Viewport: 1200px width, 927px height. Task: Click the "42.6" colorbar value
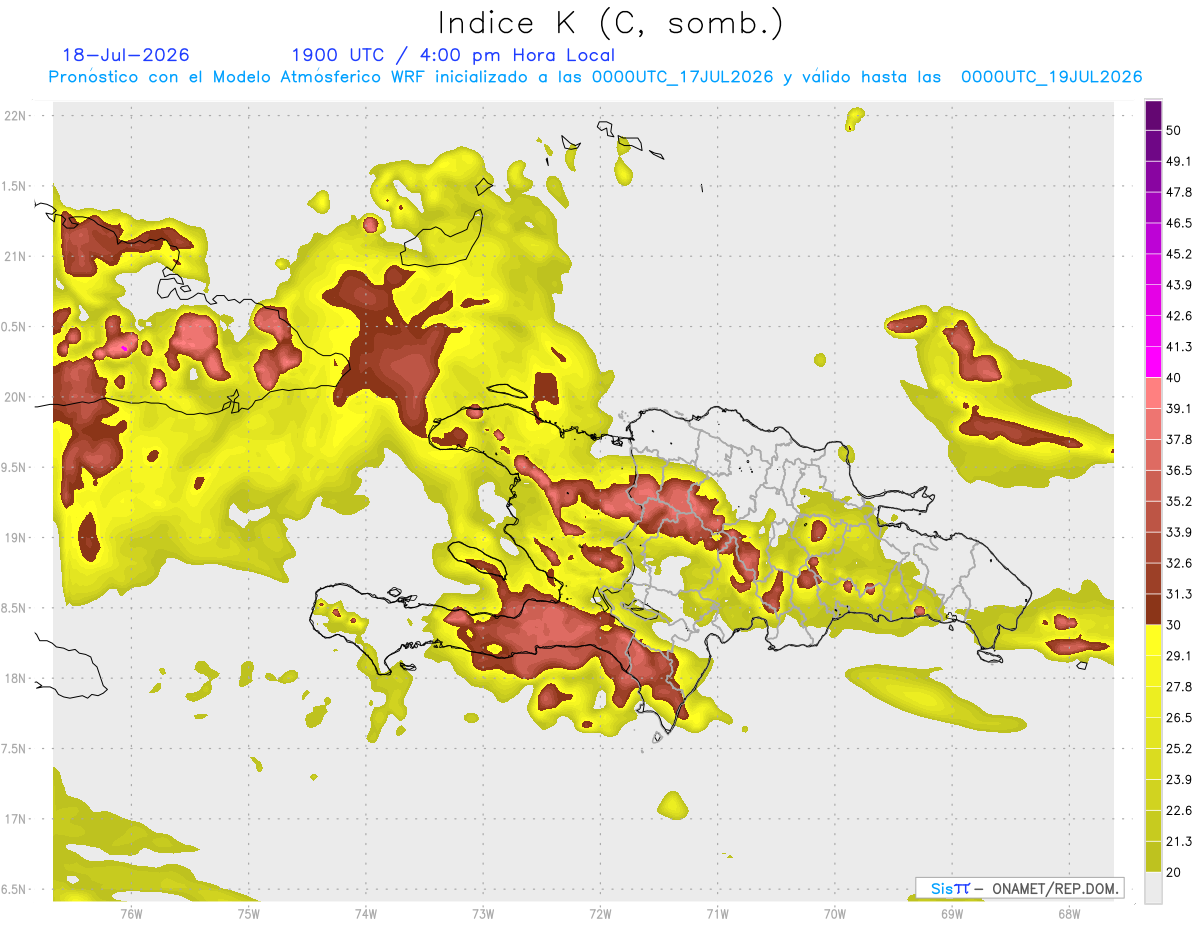pyautogui.click(x=1179, y=316)
